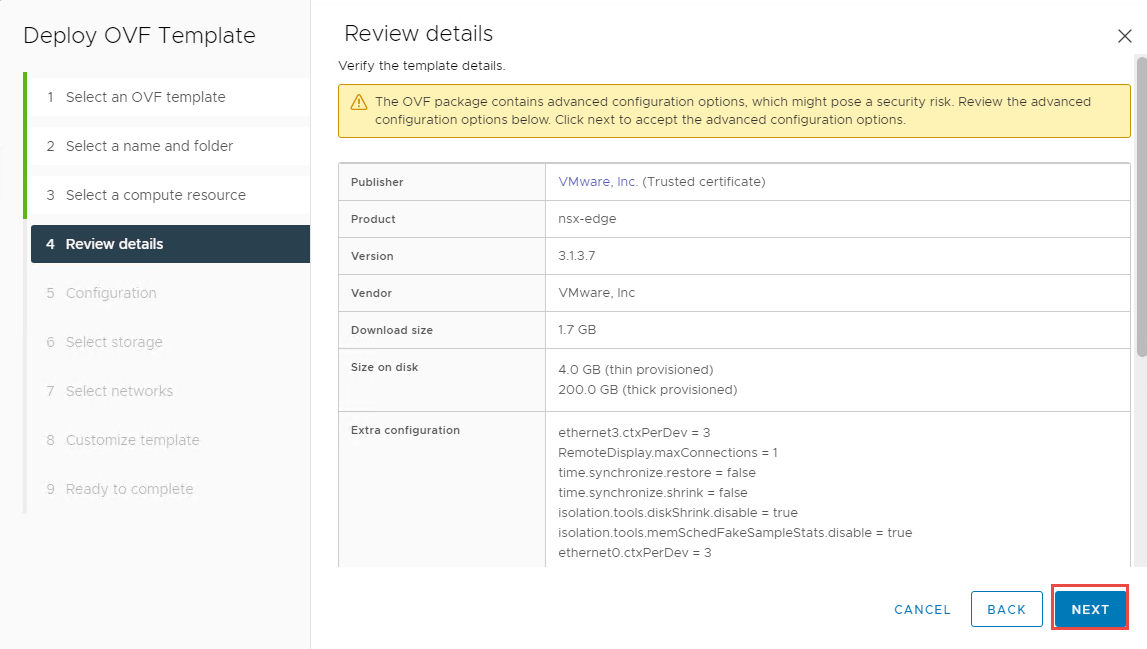Viewport: 1147px width, 649px height.
Task: Return to step 3 Select a compute resource
Action: coord(155,195)
